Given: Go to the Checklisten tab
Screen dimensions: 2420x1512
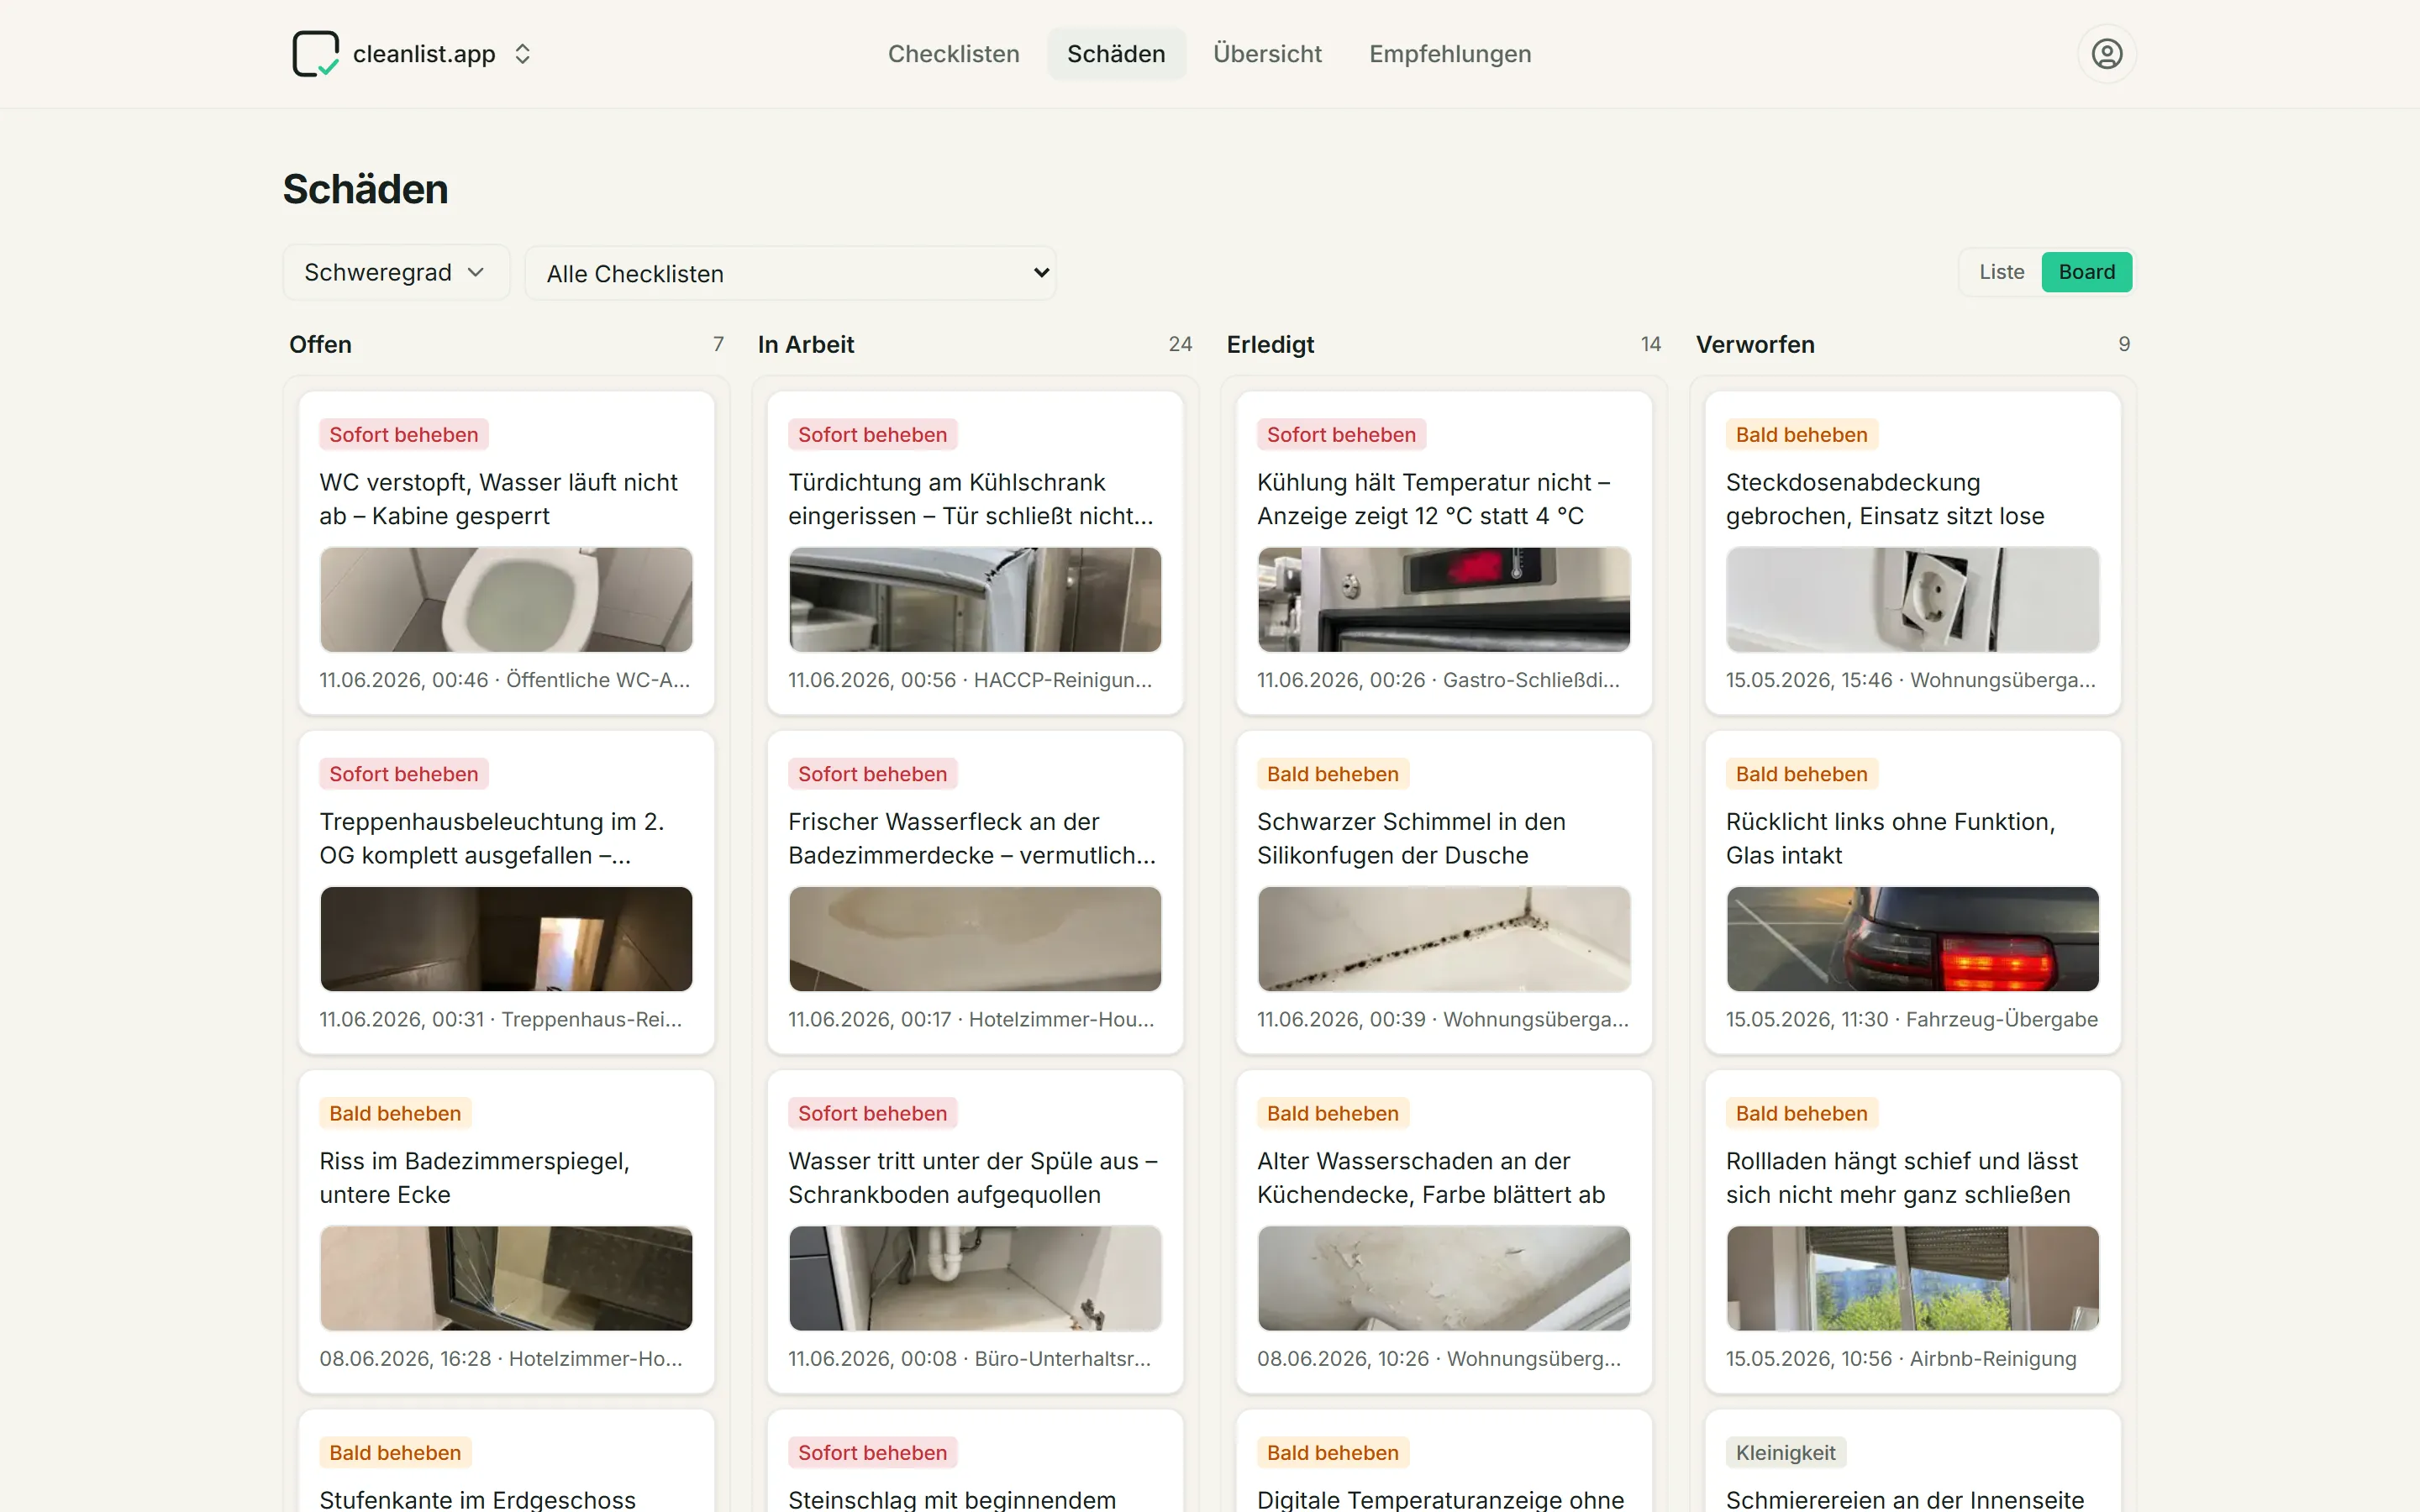Looking at the screenshot, I should coord(953,54).
